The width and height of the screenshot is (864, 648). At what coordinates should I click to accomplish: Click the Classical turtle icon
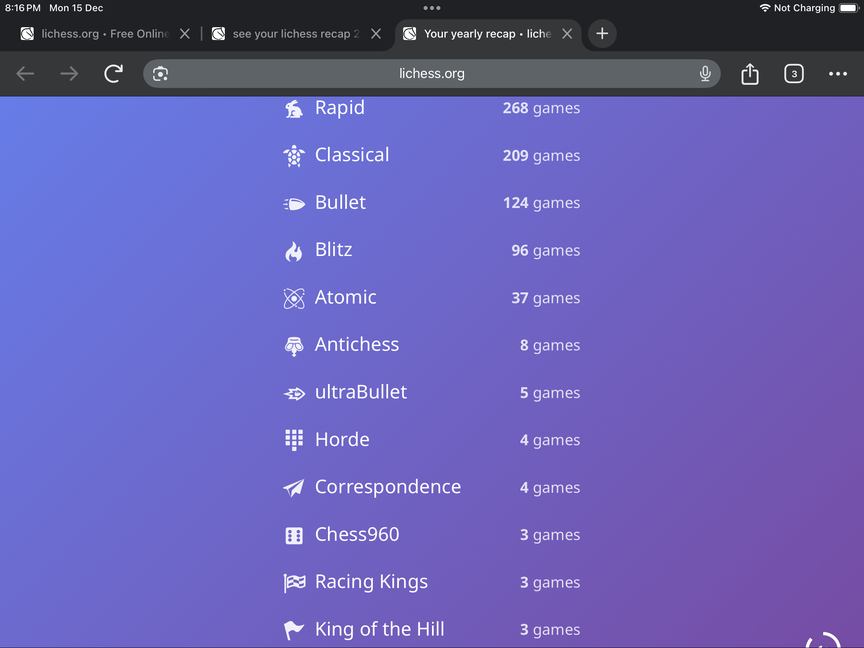pyautogui.click(x=294, y=156)
